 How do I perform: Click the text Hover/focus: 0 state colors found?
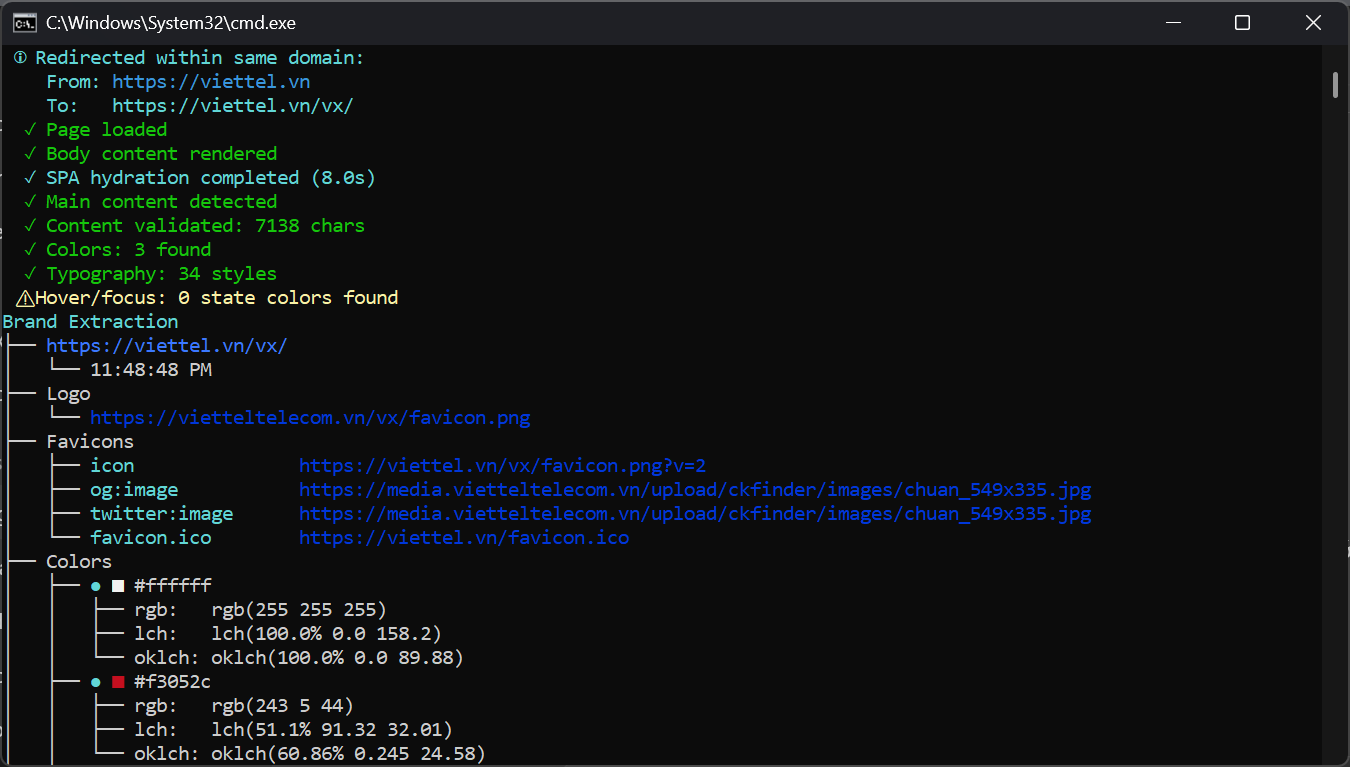217,298
